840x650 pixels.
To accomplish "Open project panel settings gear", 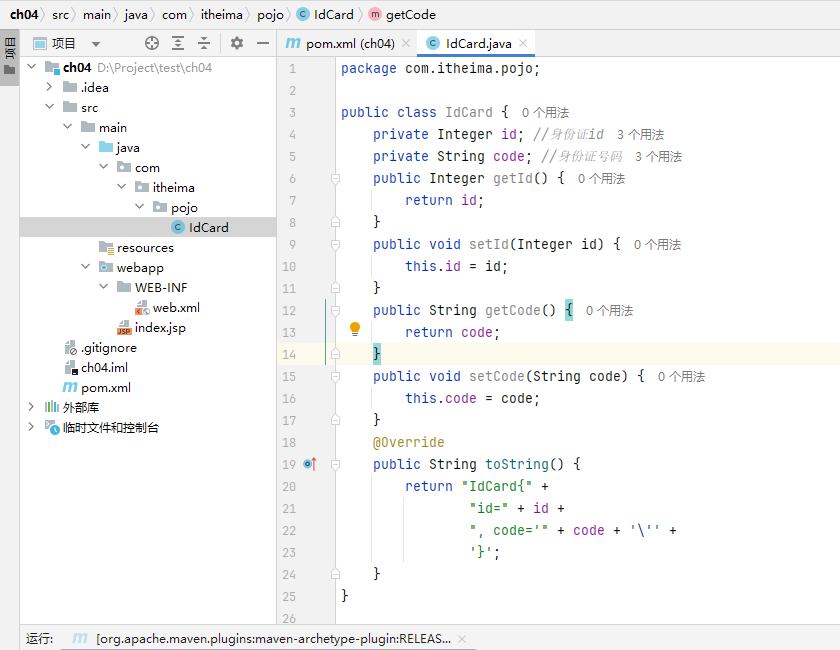I will tap(237, 43).
